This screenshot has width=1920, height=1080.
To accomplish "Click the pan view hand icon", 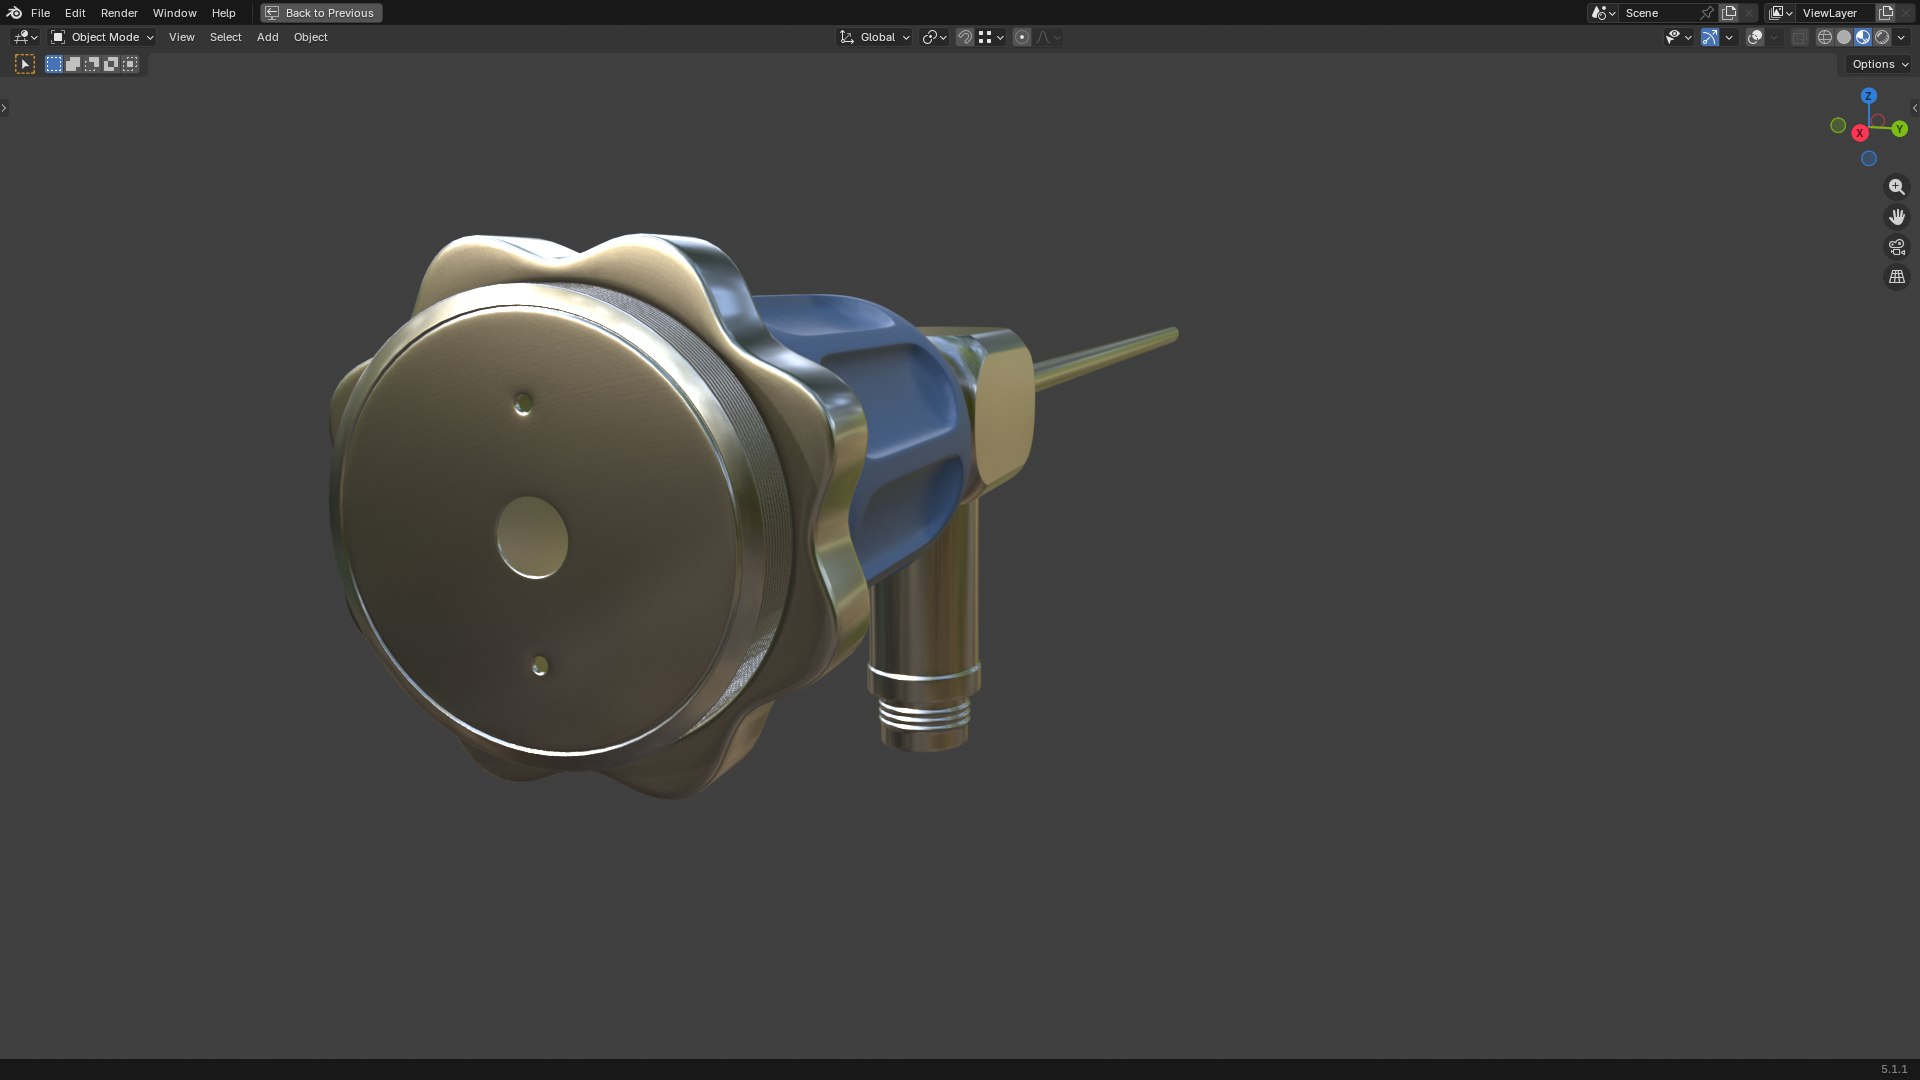I will pyautogui.click(x=1897, y=217).
